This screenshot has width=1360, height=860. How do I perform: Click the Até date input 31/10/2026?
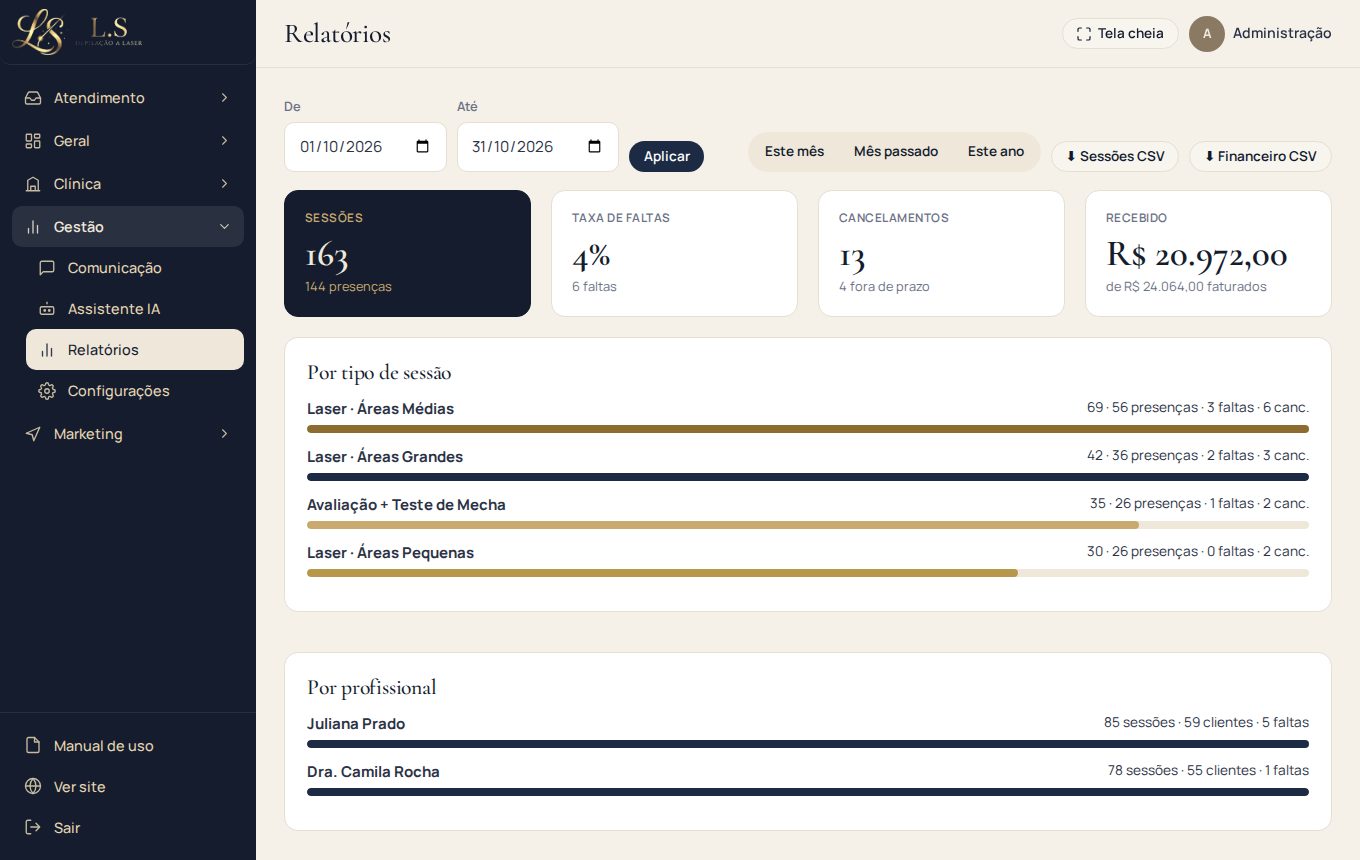(538, 147)
